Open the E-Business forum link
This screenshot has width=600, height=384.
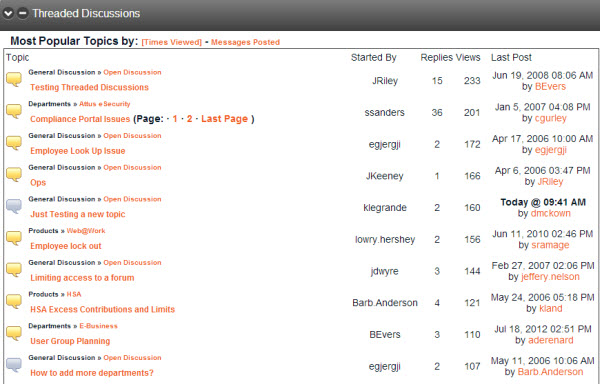pyautogui.click(x=98, y=326)
